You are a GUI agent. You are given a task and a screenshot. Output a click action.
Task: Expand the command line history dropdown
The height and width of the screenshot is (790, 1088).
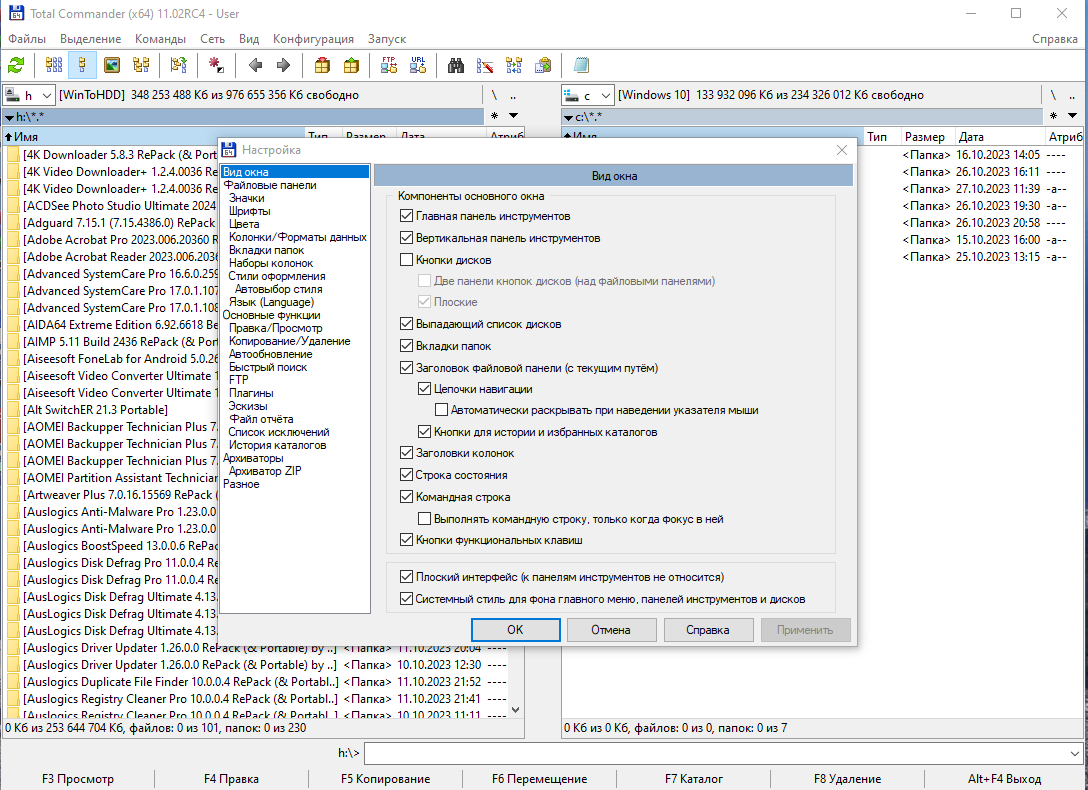pos(1076,753)
